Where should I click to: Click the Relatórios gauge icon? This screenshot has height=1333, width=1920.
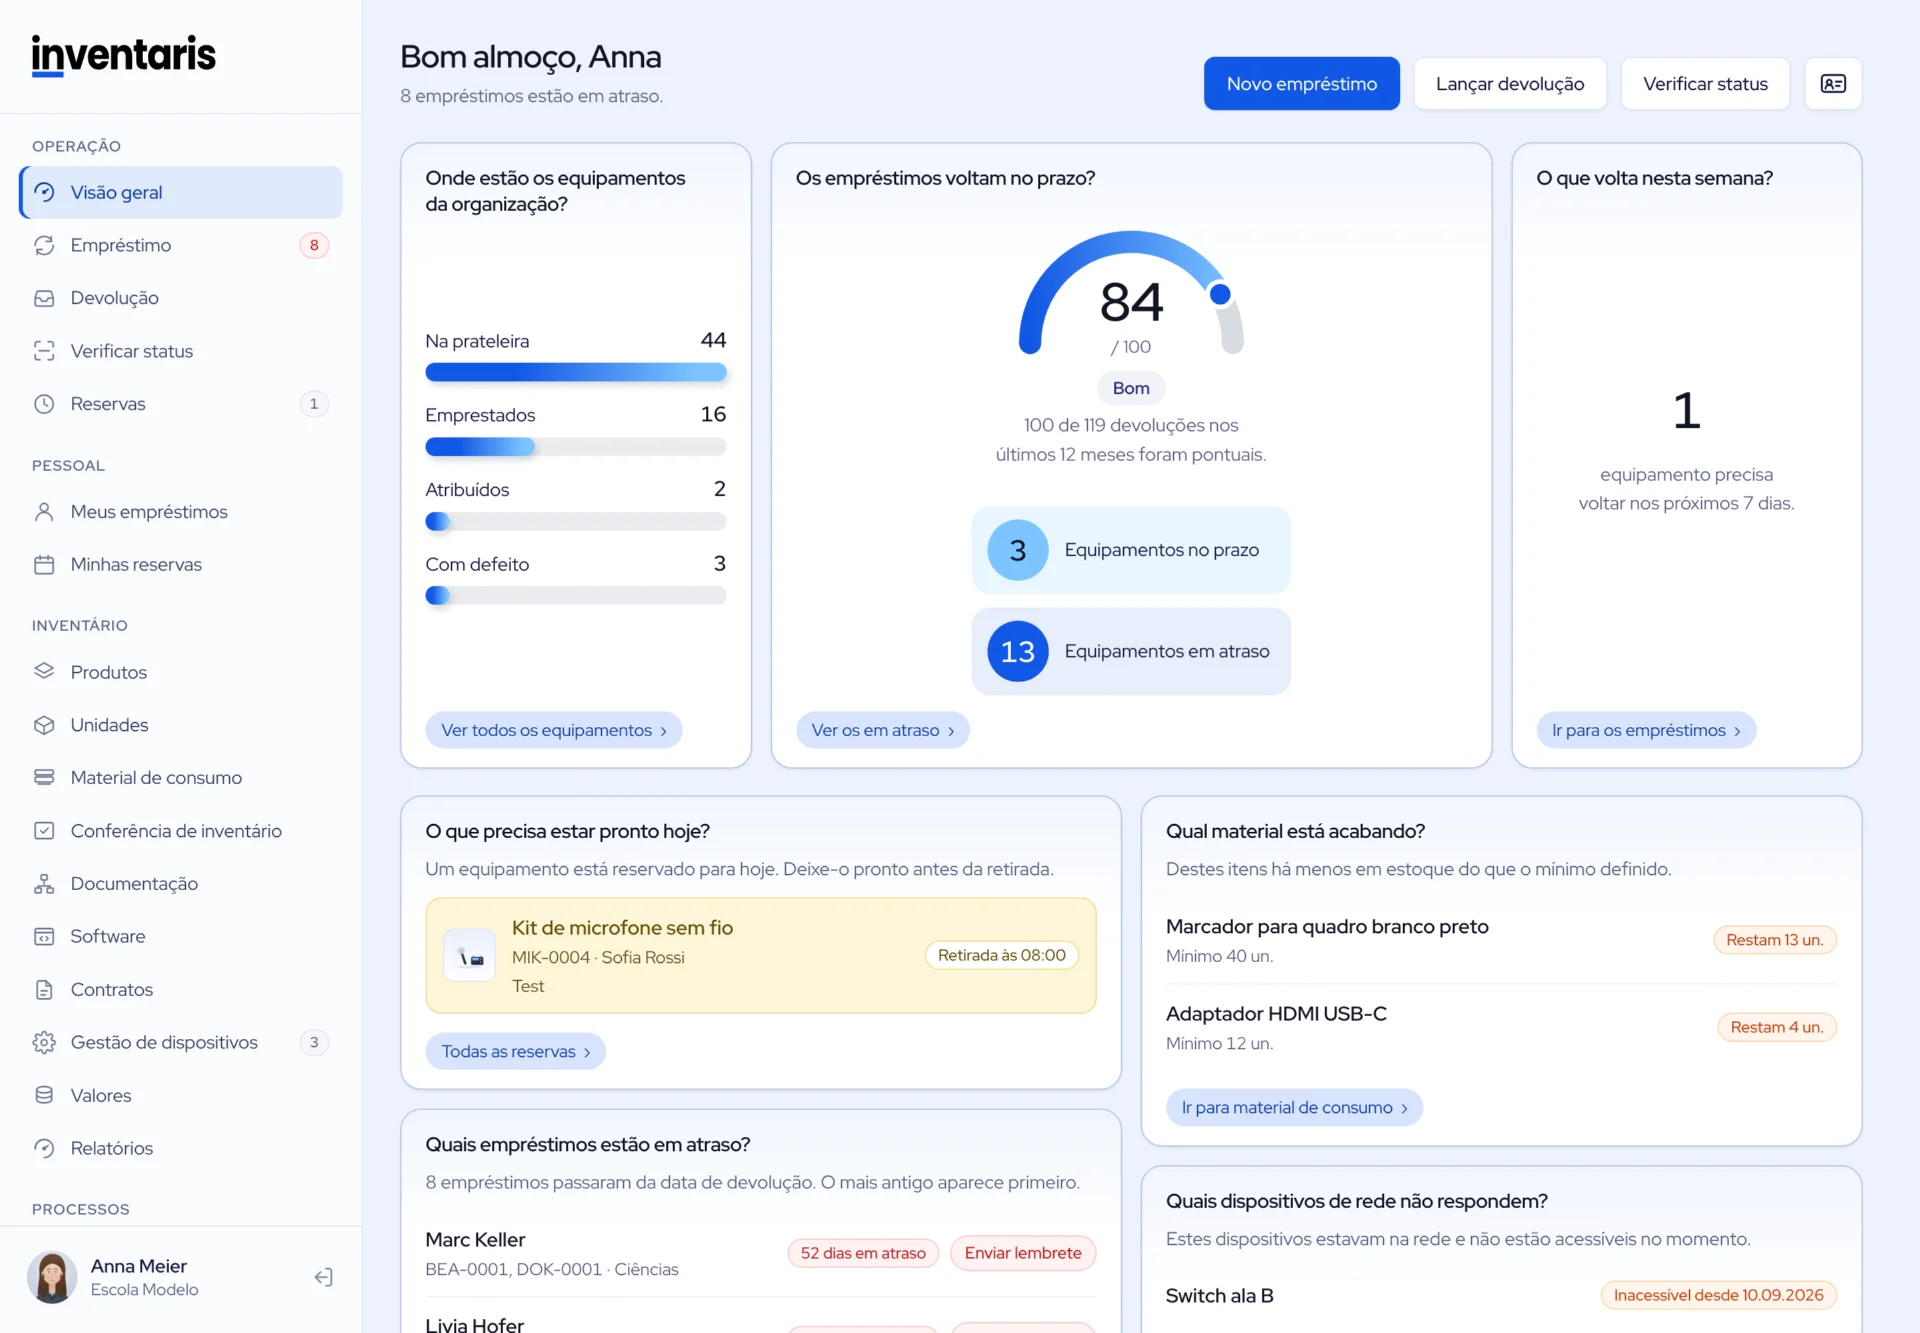tap(44, 1149)
